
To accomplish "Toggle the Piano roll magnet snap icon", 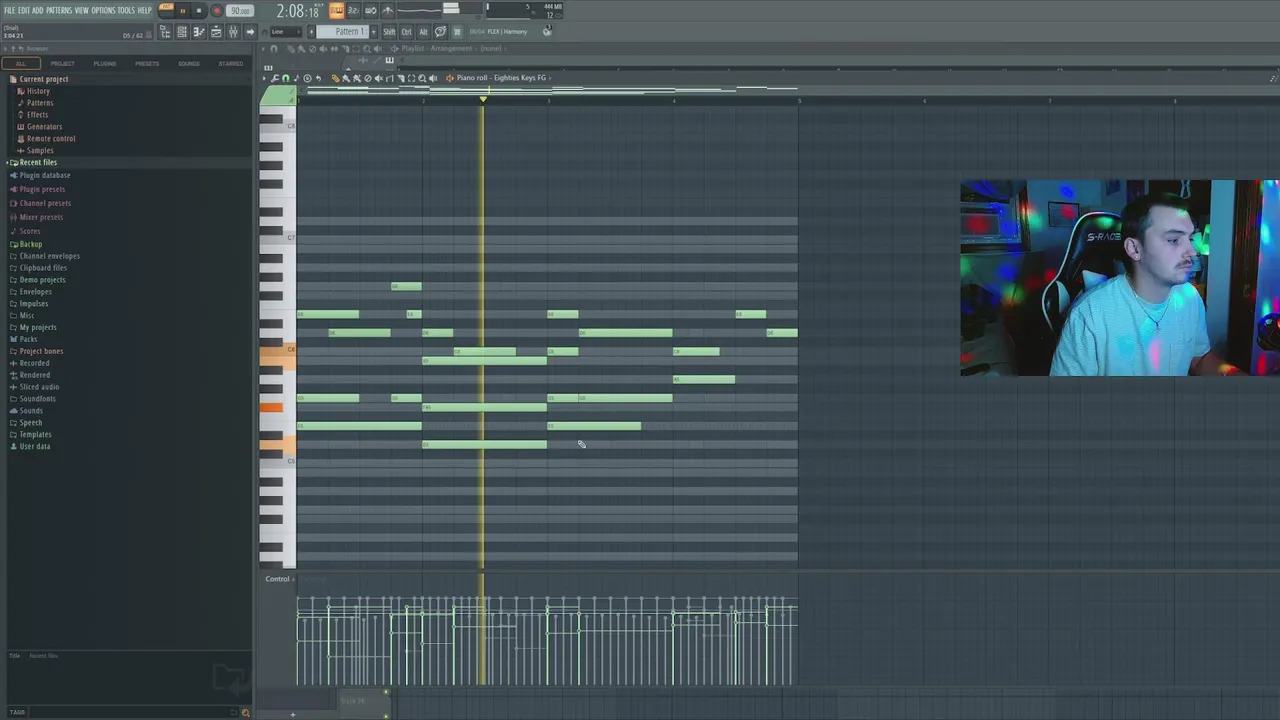I will coord(285,78).
